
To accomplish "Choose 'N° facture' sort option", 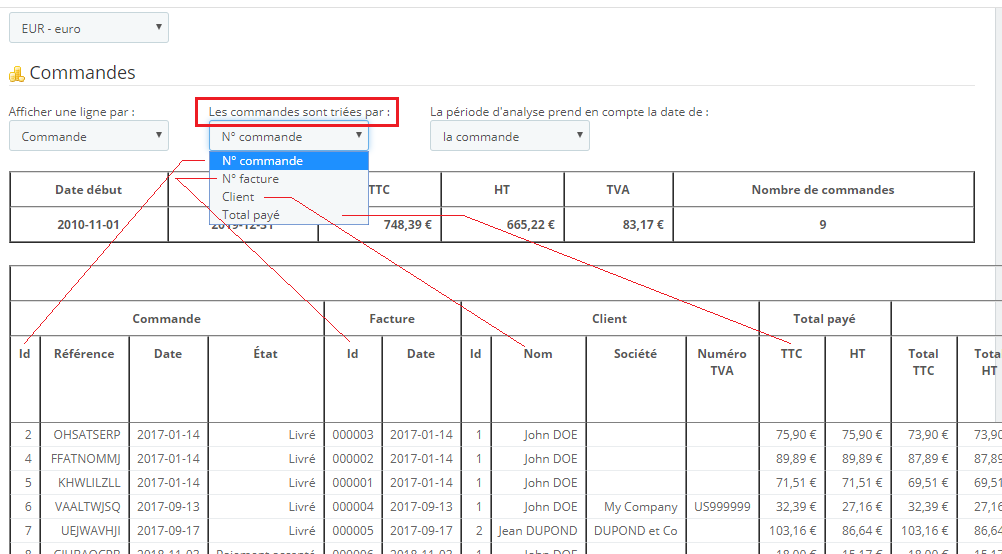I will (289, 179).
